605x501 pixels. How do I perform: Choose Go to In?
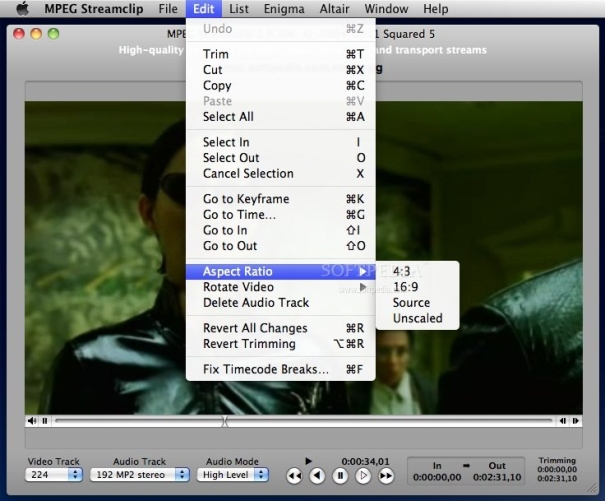click(x=281, y=230)
